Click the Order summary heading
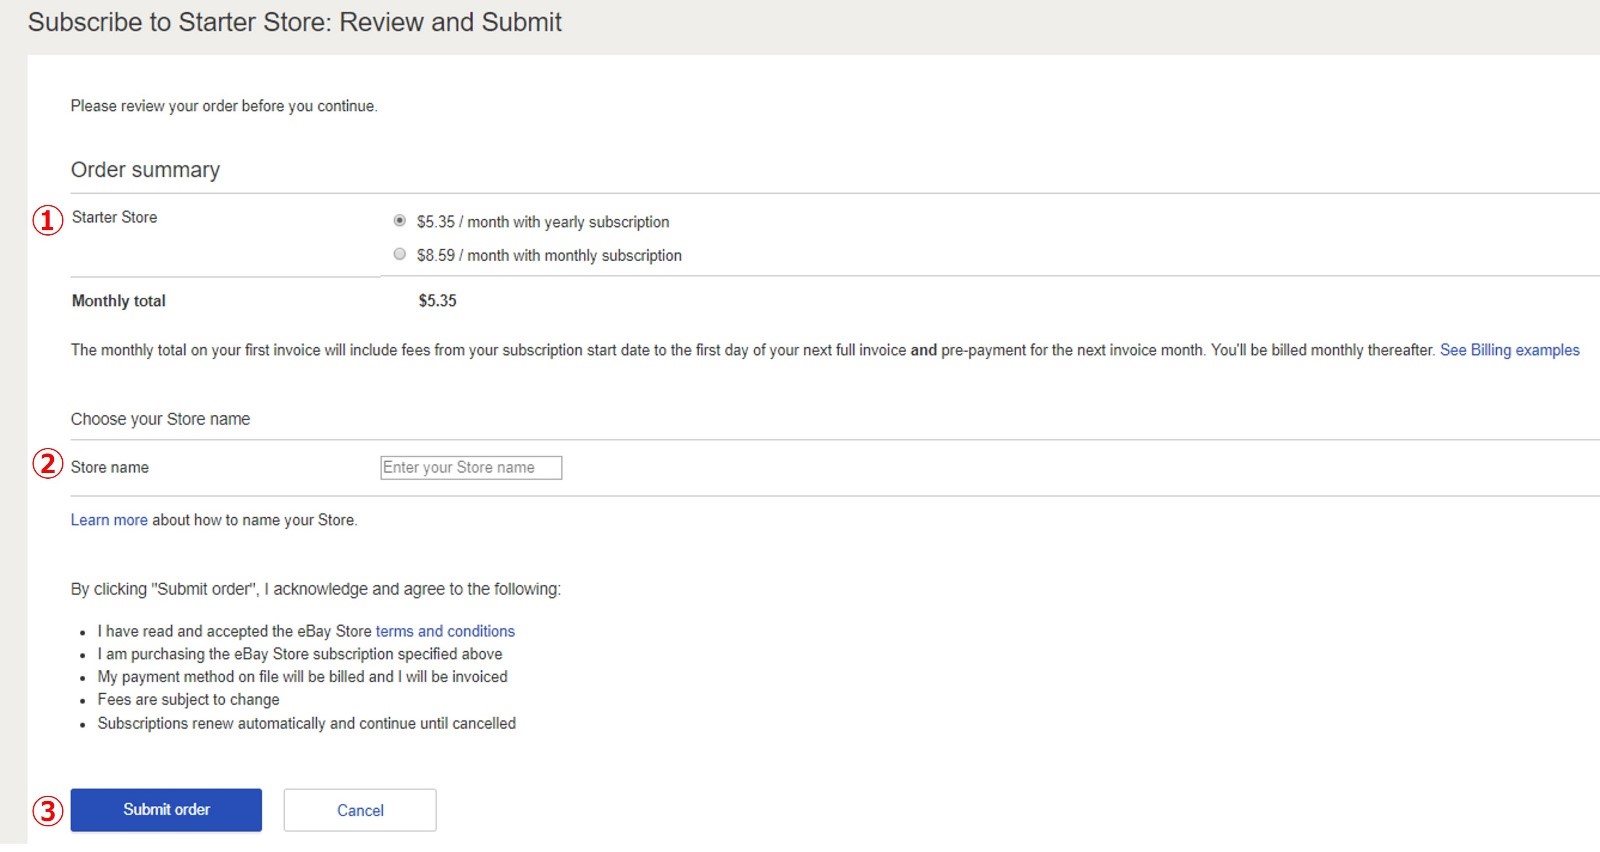1600x852 pixels. (145, 170)
